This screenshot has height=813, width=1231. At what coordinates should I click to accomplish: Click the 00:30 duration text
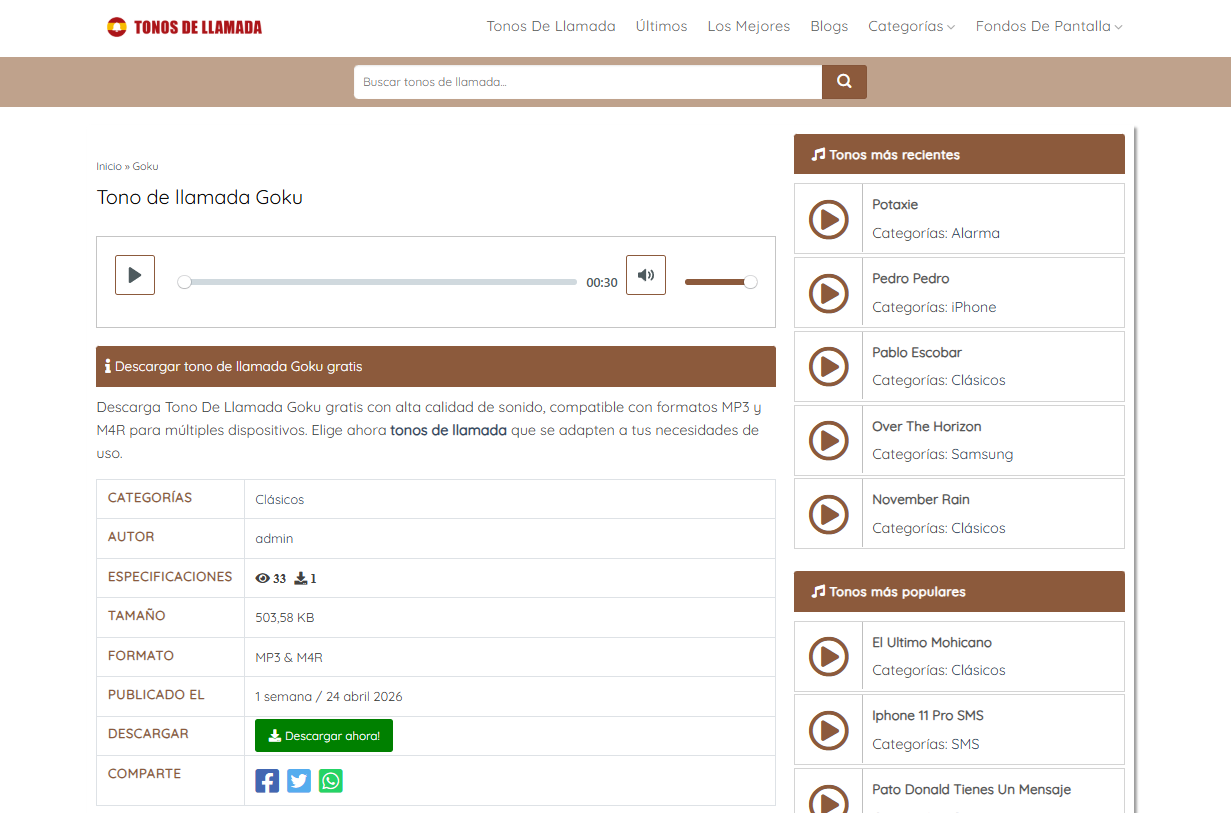tap(602, 283)
